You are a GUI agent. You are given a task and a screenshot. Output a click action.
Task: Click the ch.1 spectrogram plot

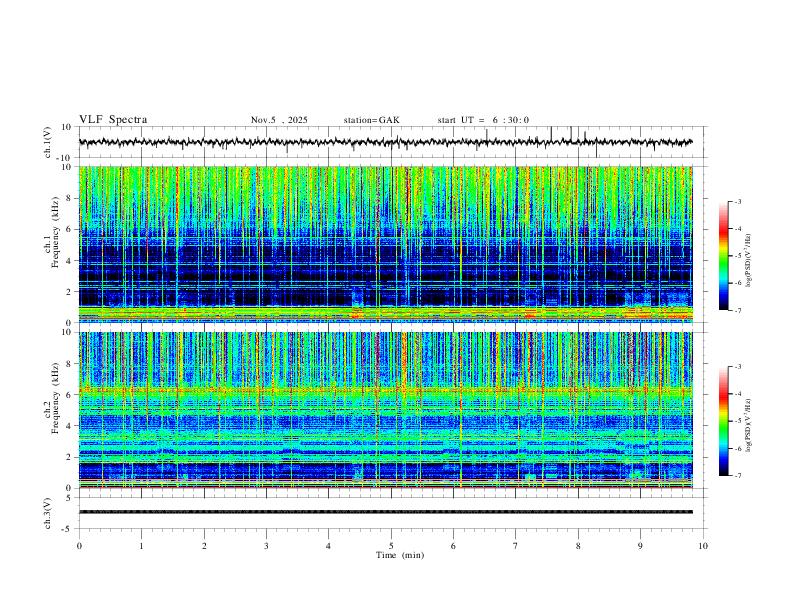386,244
